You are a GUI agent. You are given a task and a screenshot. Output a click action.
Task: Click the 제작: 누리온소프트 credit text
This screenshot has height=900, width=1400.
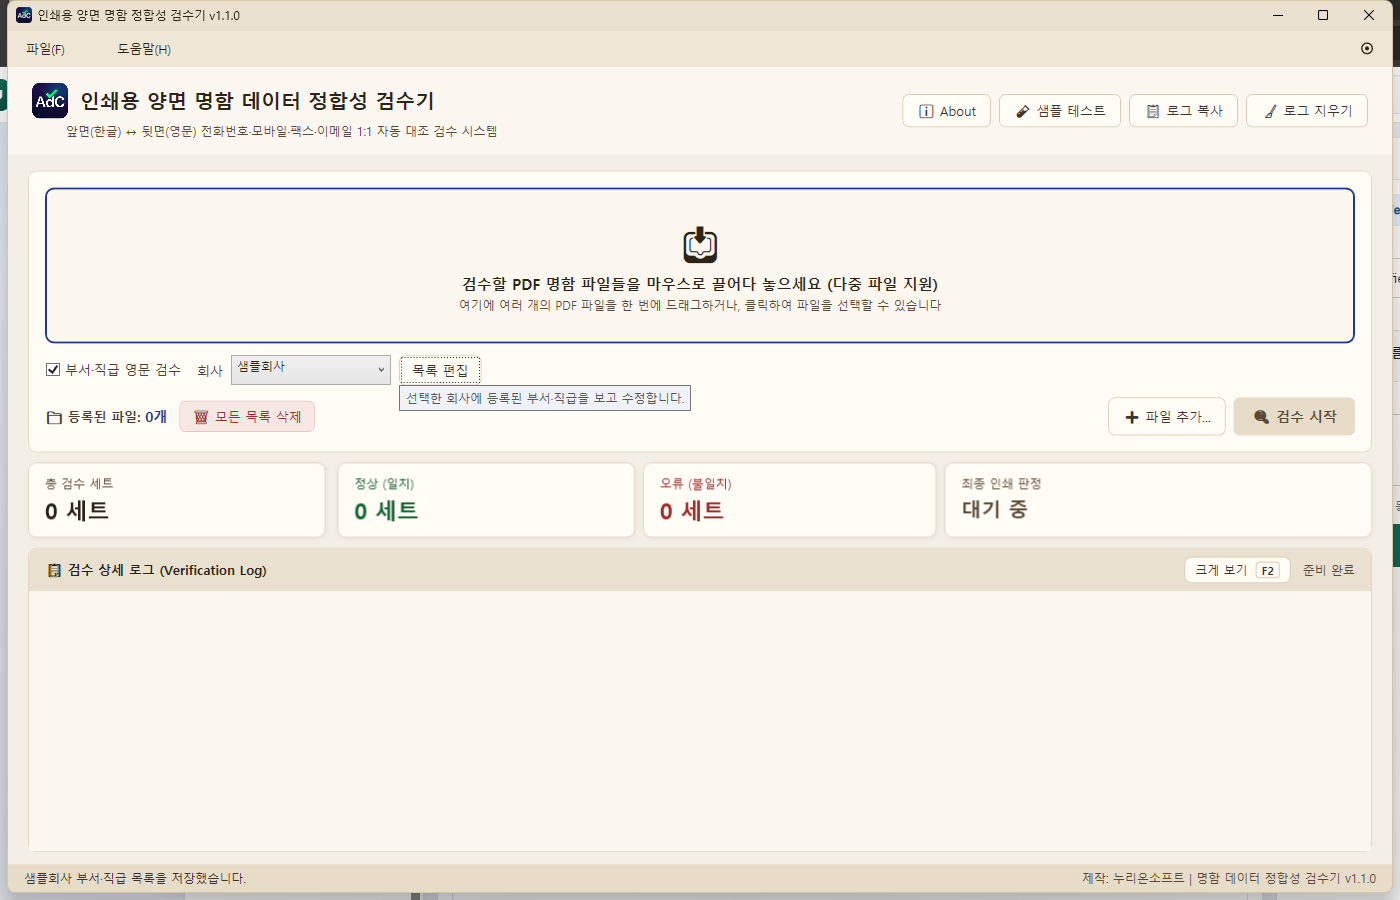pos(1133,878)
